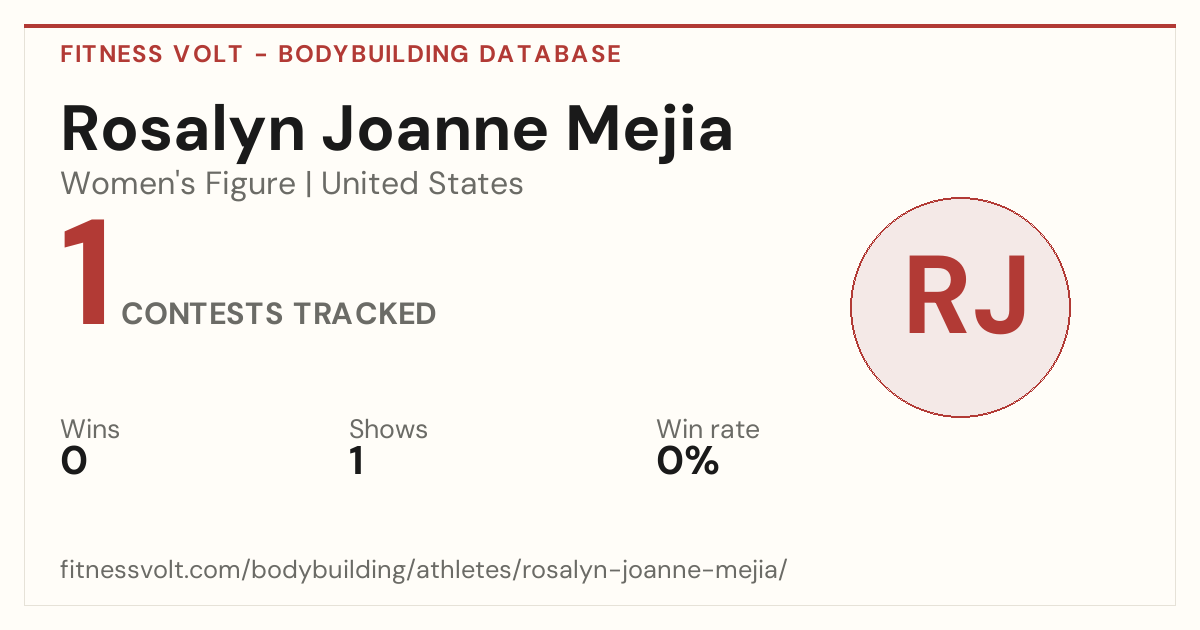Select the athlete name Rosalyn Joanne Mejia
1200x630 pixels.
pos(397,129)
